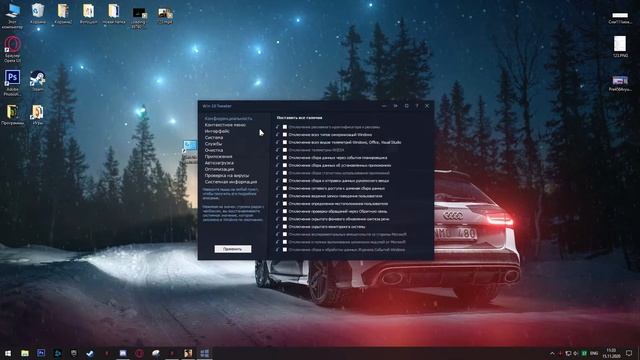Switch to Opera GX in the taskbar
This screenshot has width=640, height=360.
[139, 353]
